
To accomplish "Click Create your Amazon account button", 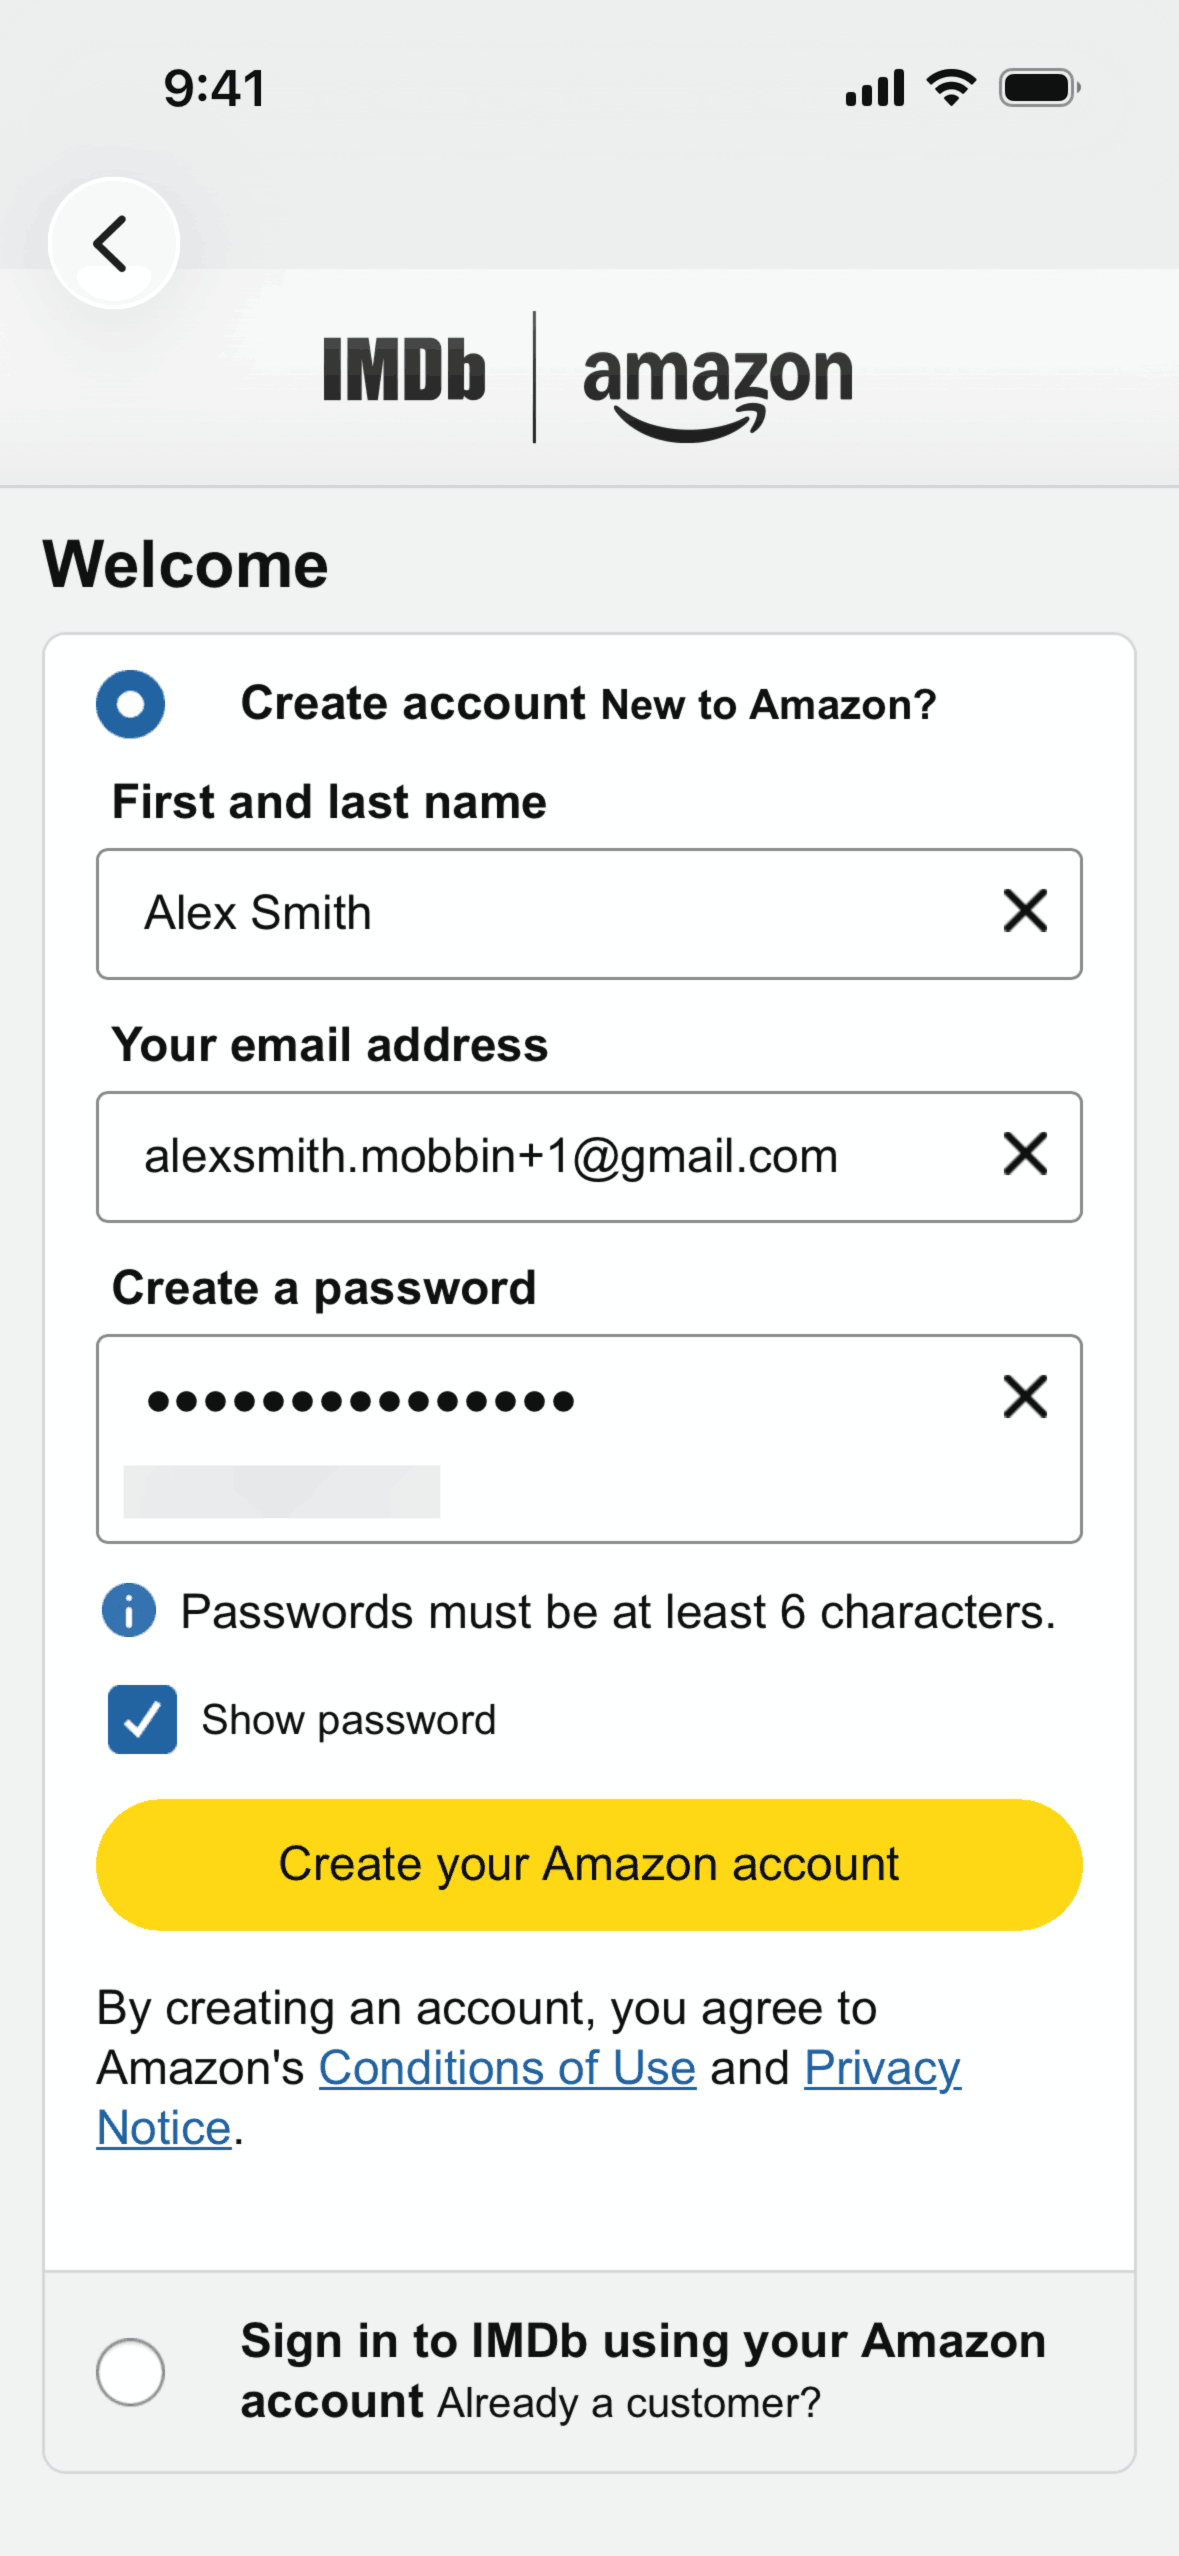I will [x=589, y=1865].
